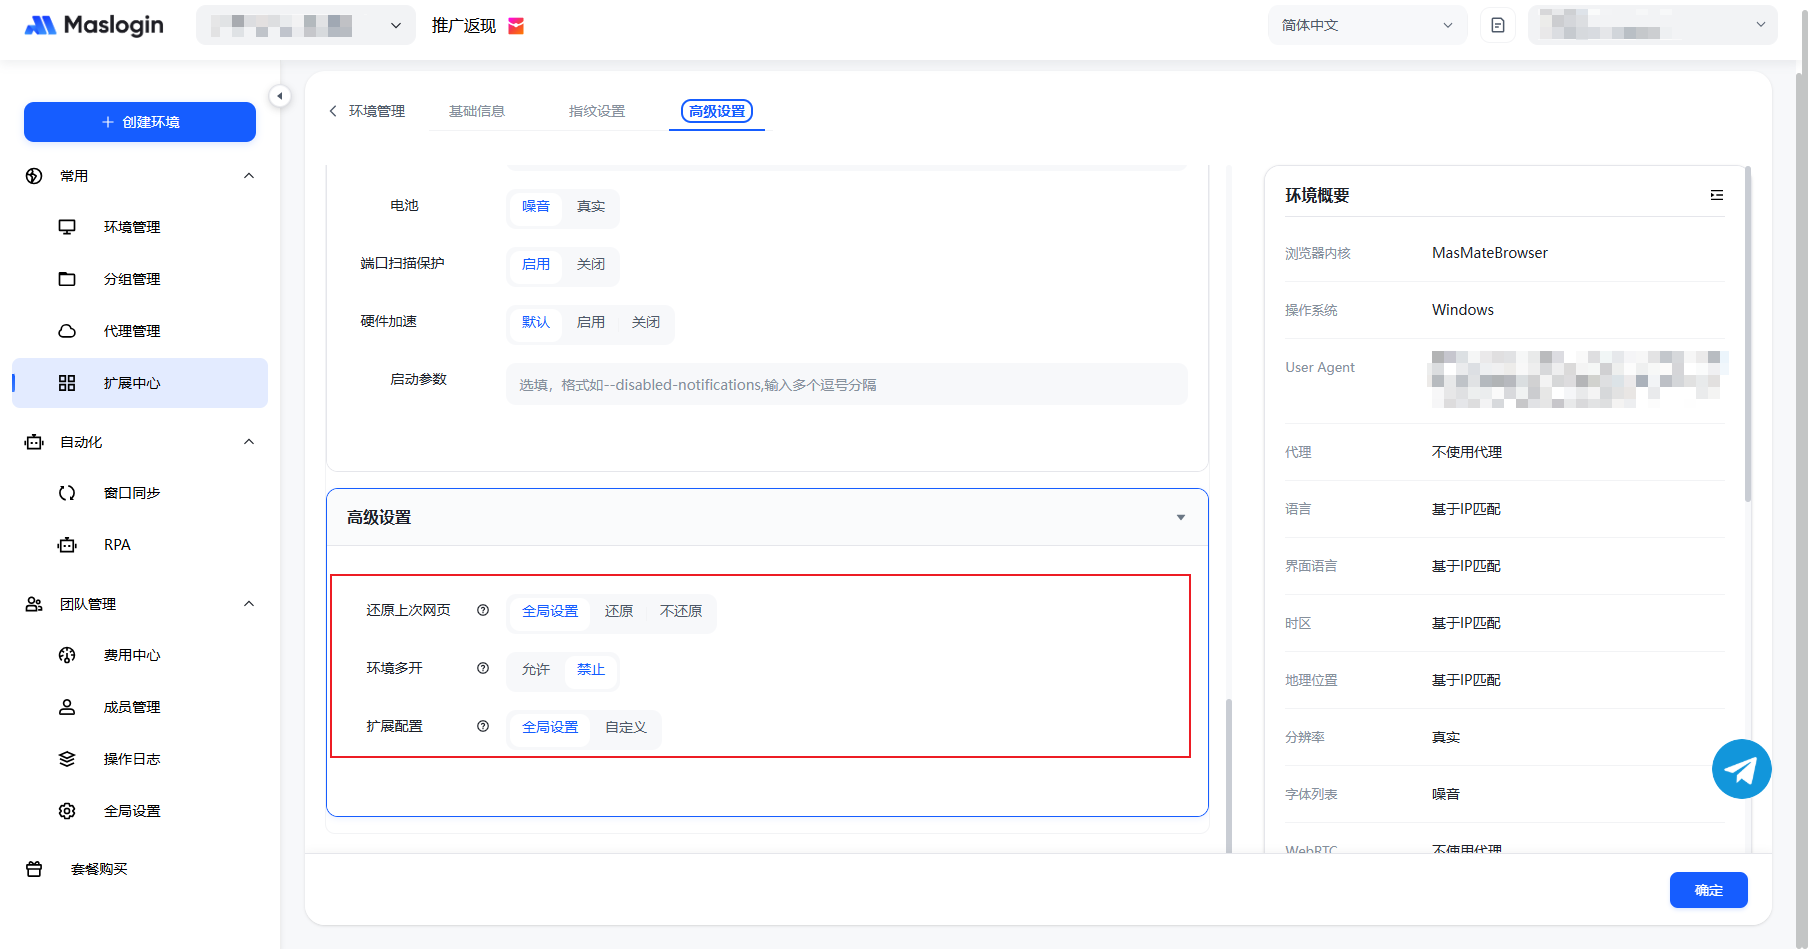Viewport: 1808px width, 949px height.
Task: Click the help icon beside 还原上次网页
Action: (x=483, y=610)
